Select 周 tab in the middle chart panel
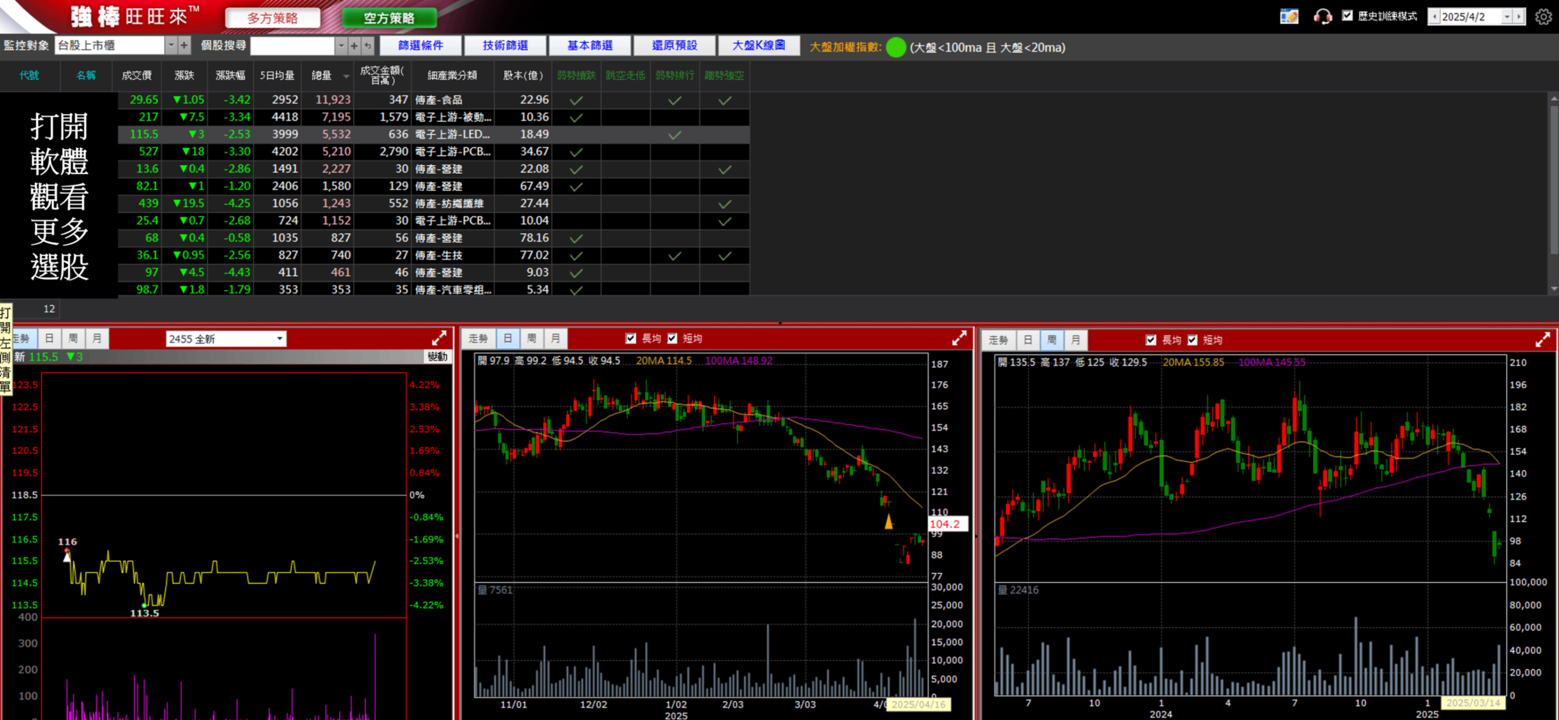The height and width of the screenshot is (720, 1559). (531, 339)
